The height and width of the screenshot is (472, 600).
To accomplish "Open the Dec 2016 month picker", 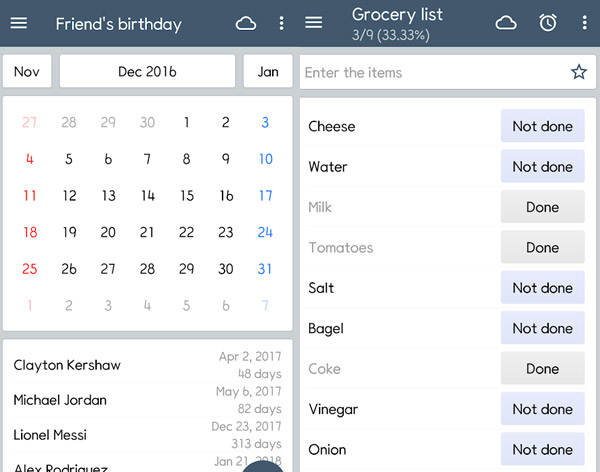I will click(x=147, y=72).
